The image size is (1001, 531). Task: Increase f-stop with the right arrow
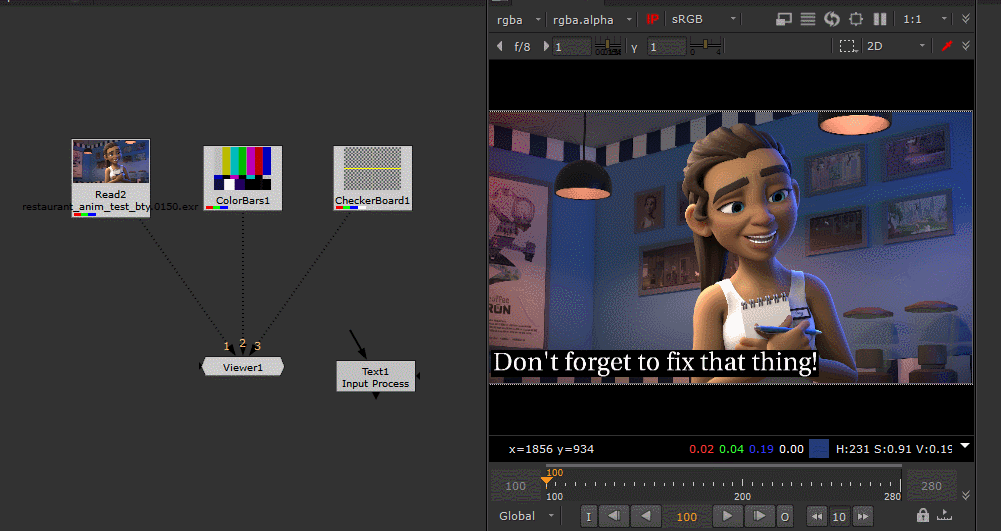coord(546,46)
